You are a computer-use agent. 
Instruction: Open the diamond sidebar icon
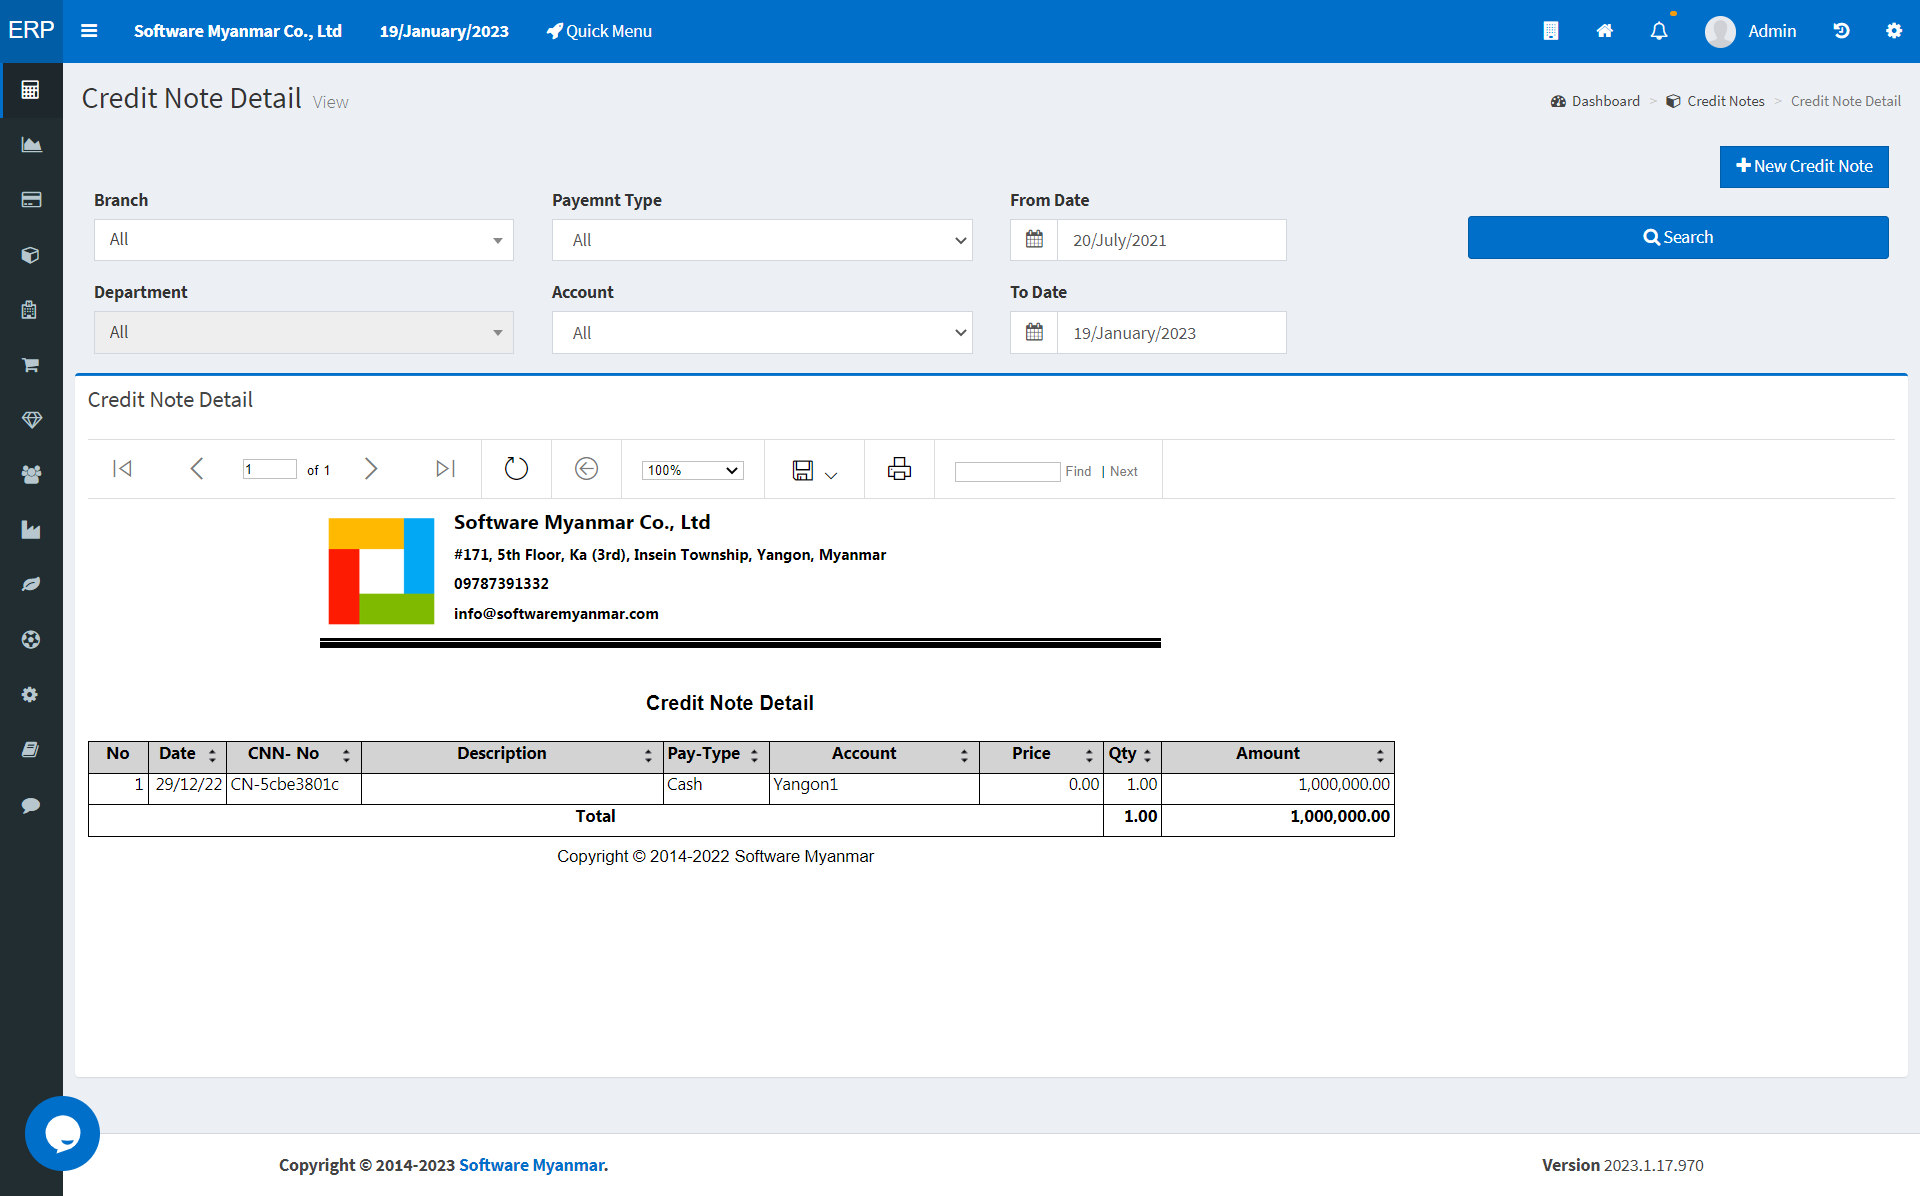coord(31,420)
